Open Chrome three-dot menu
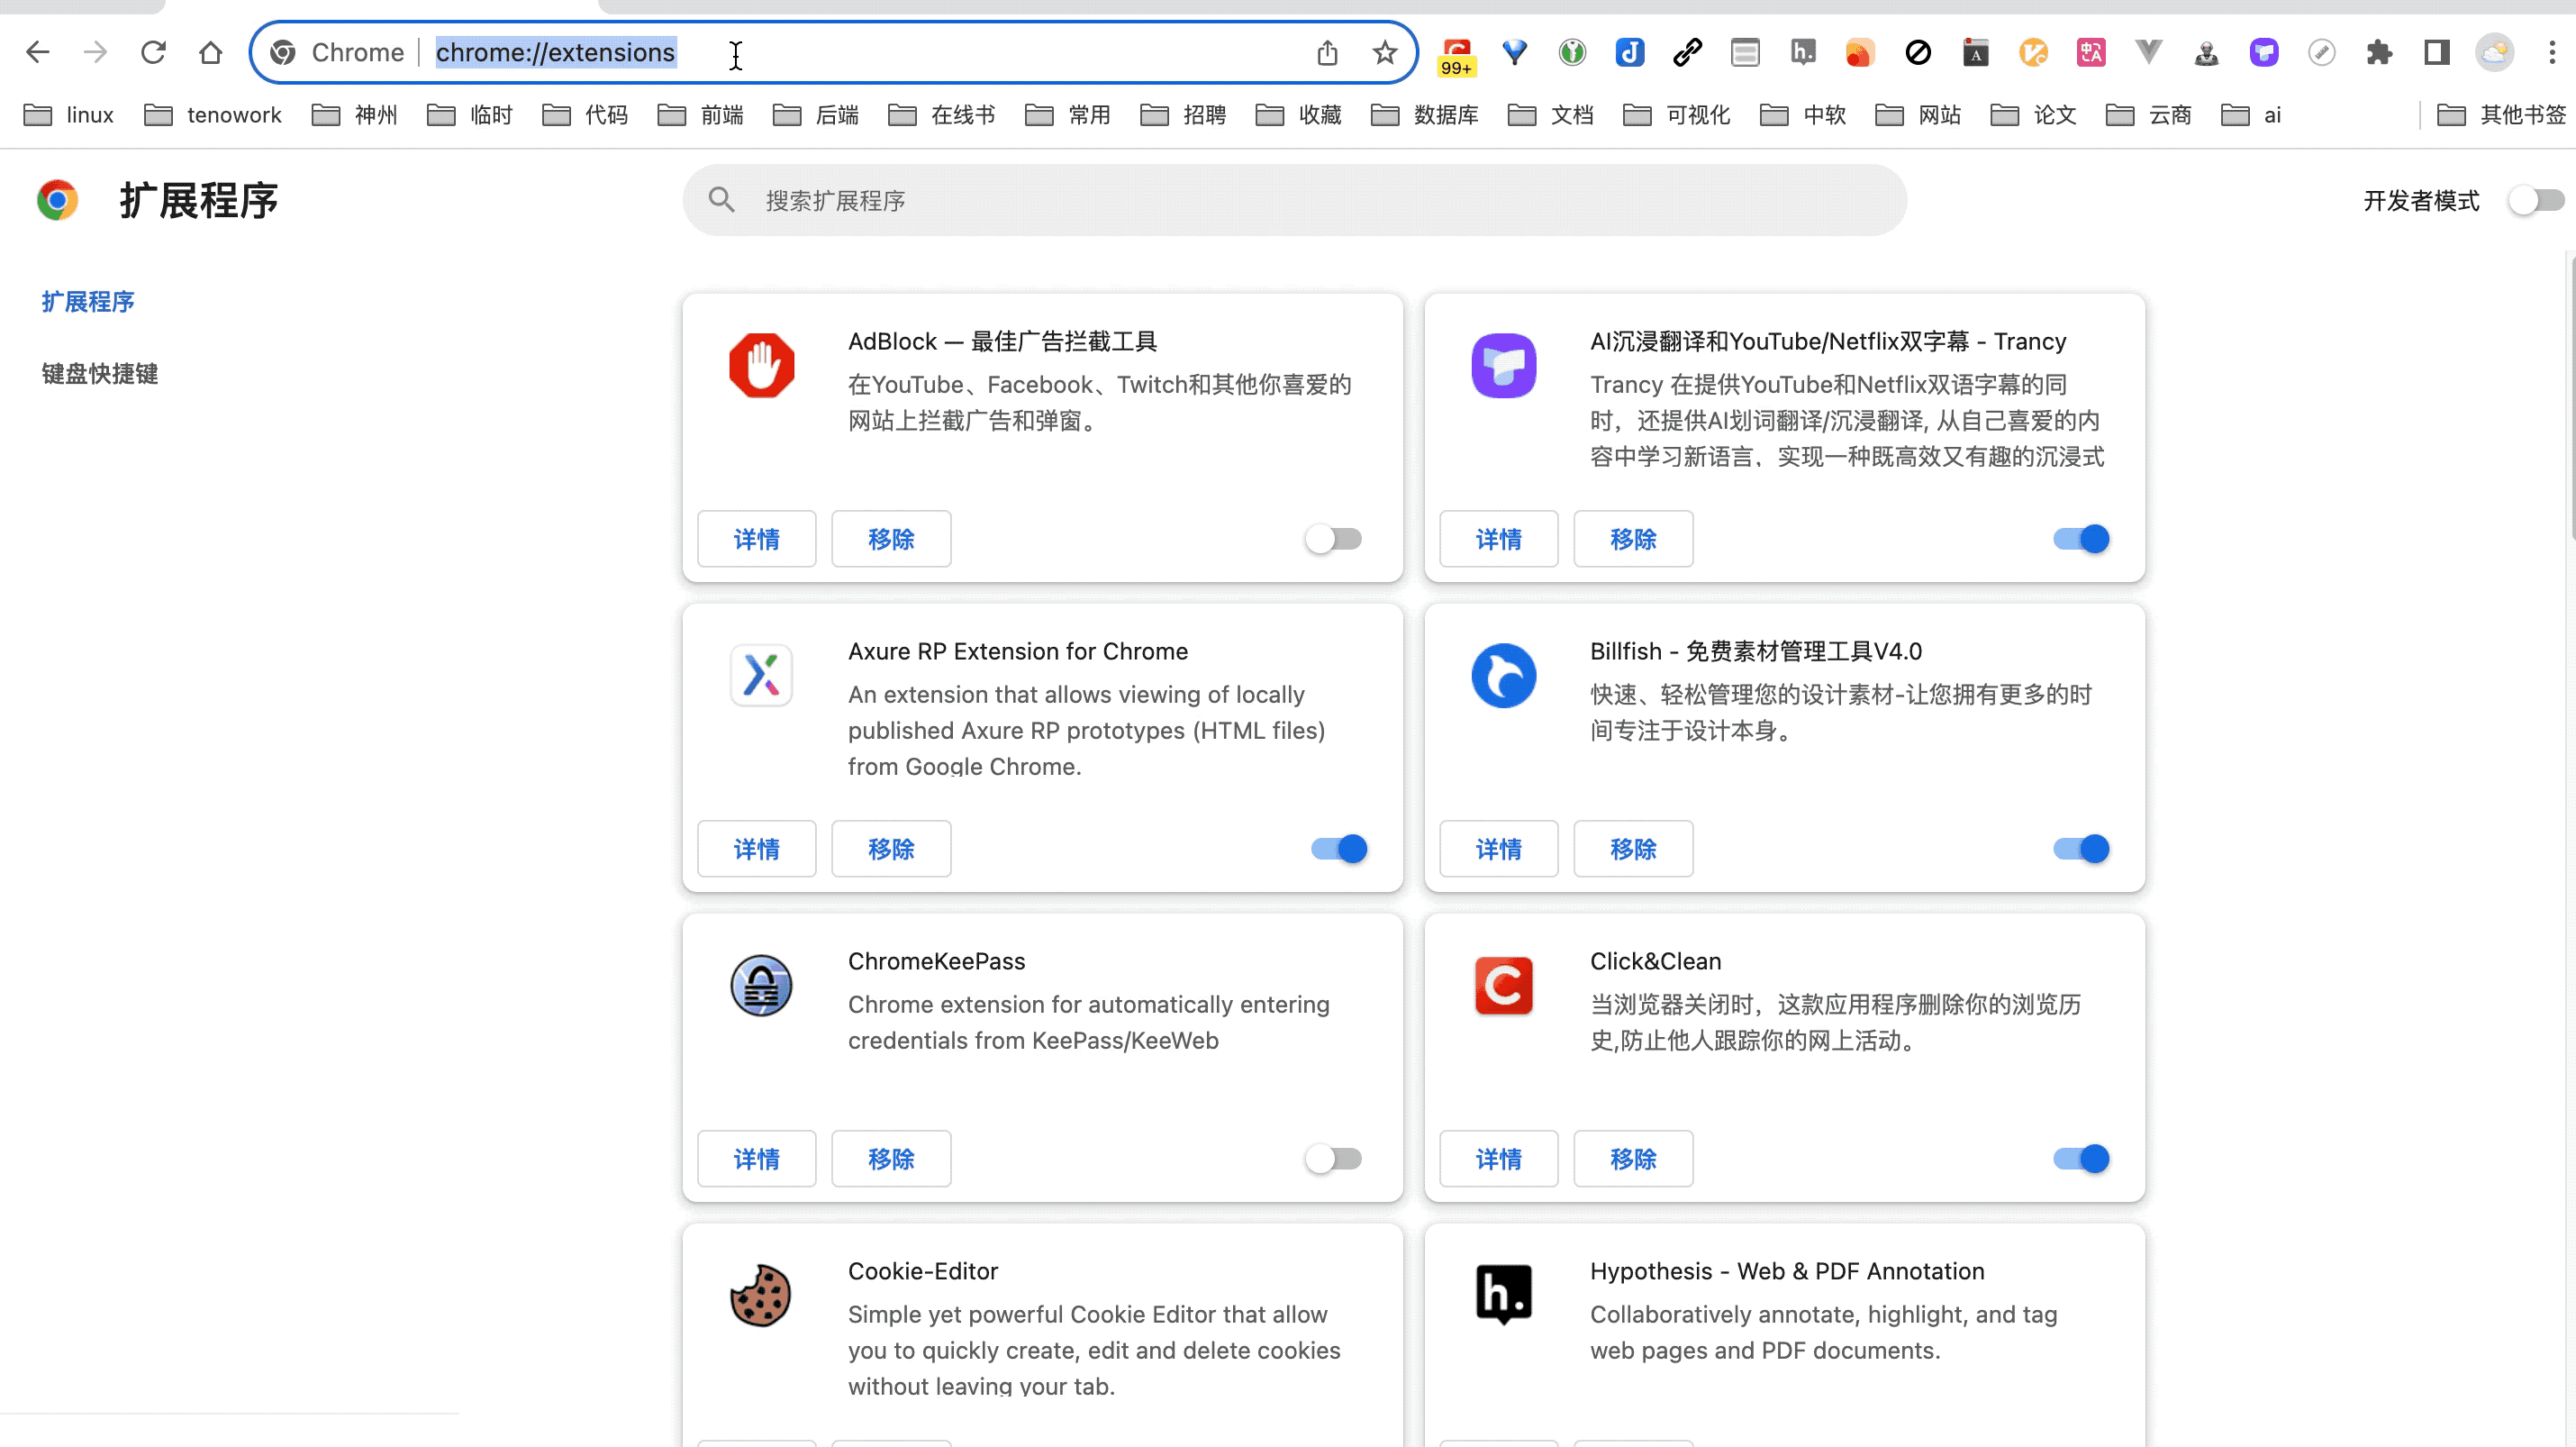Viewport: 2576px width, 1447px height. (2552, 52)
